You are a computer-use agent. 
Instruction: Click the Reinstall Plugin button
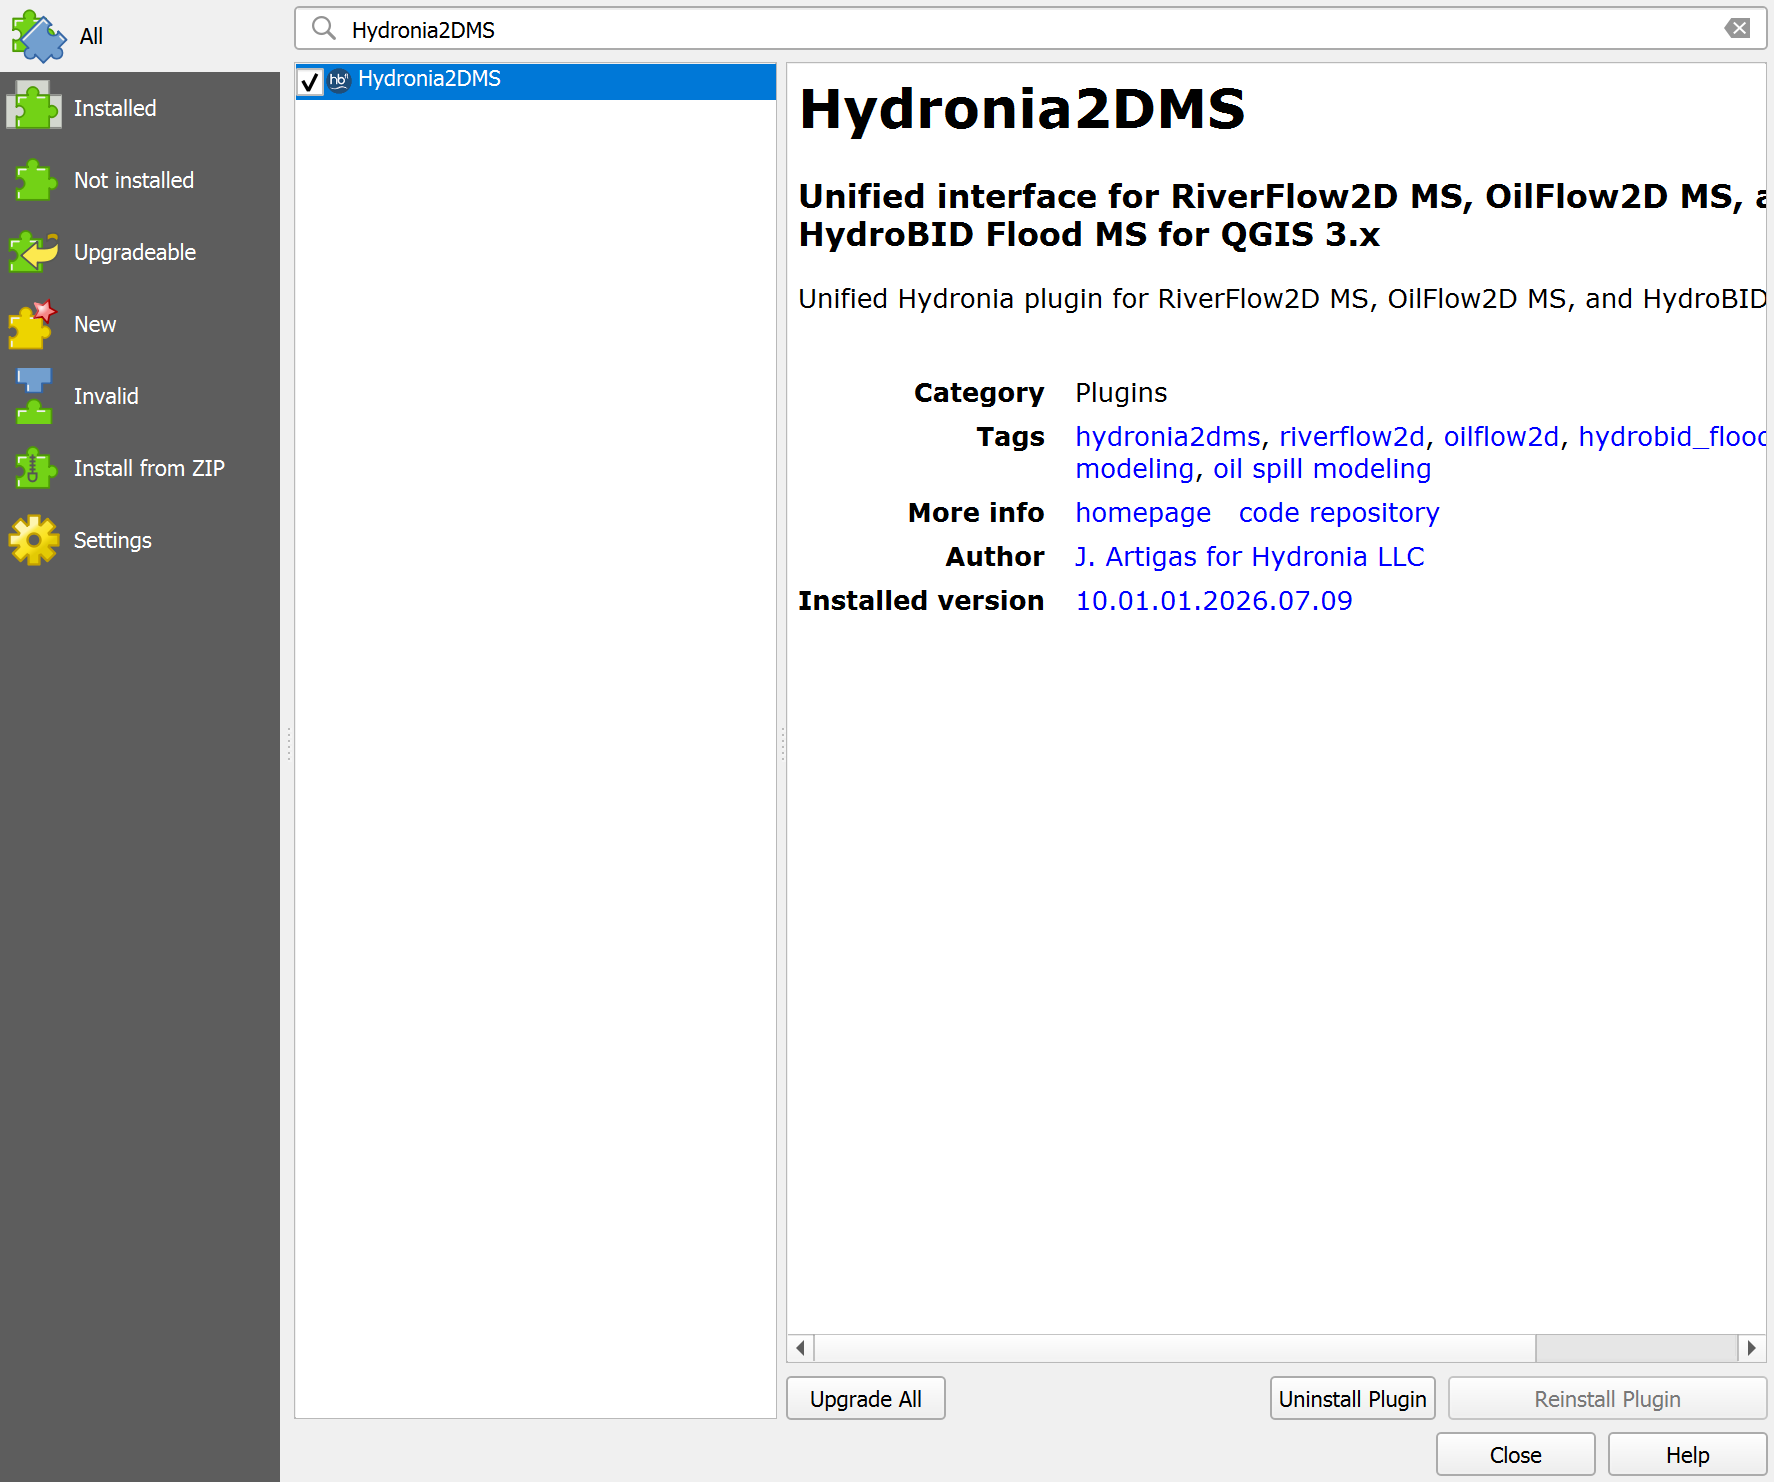tap(1608, 1399)
